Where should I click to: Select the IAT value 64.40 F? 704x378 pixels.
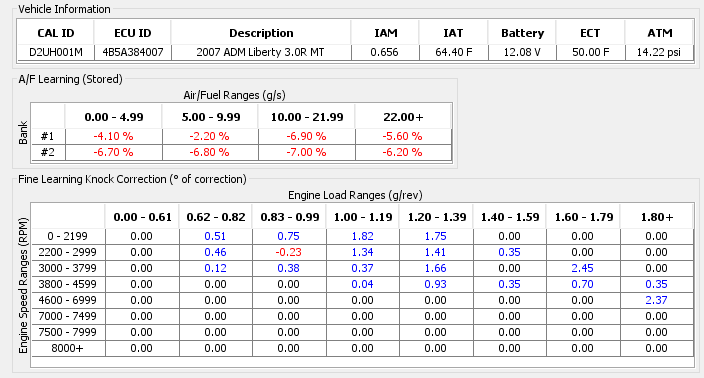pos(453,52)
